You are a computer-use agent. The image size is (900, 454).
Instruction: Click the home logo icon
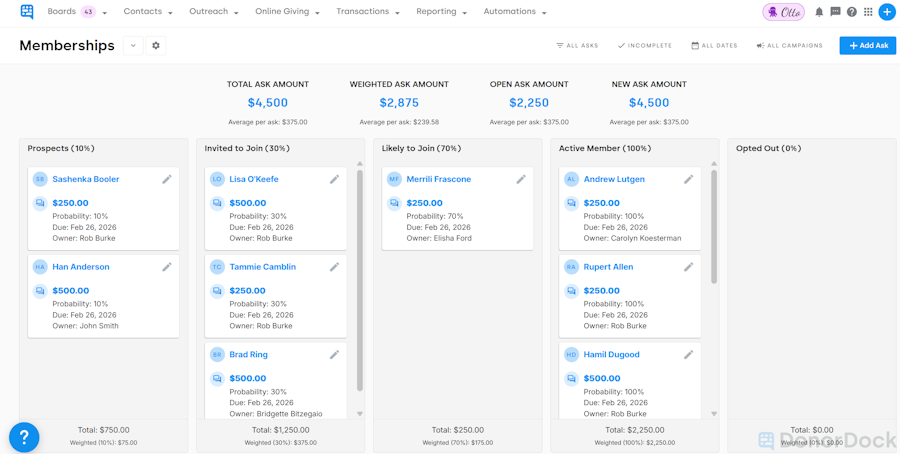(x=27, y=12)
